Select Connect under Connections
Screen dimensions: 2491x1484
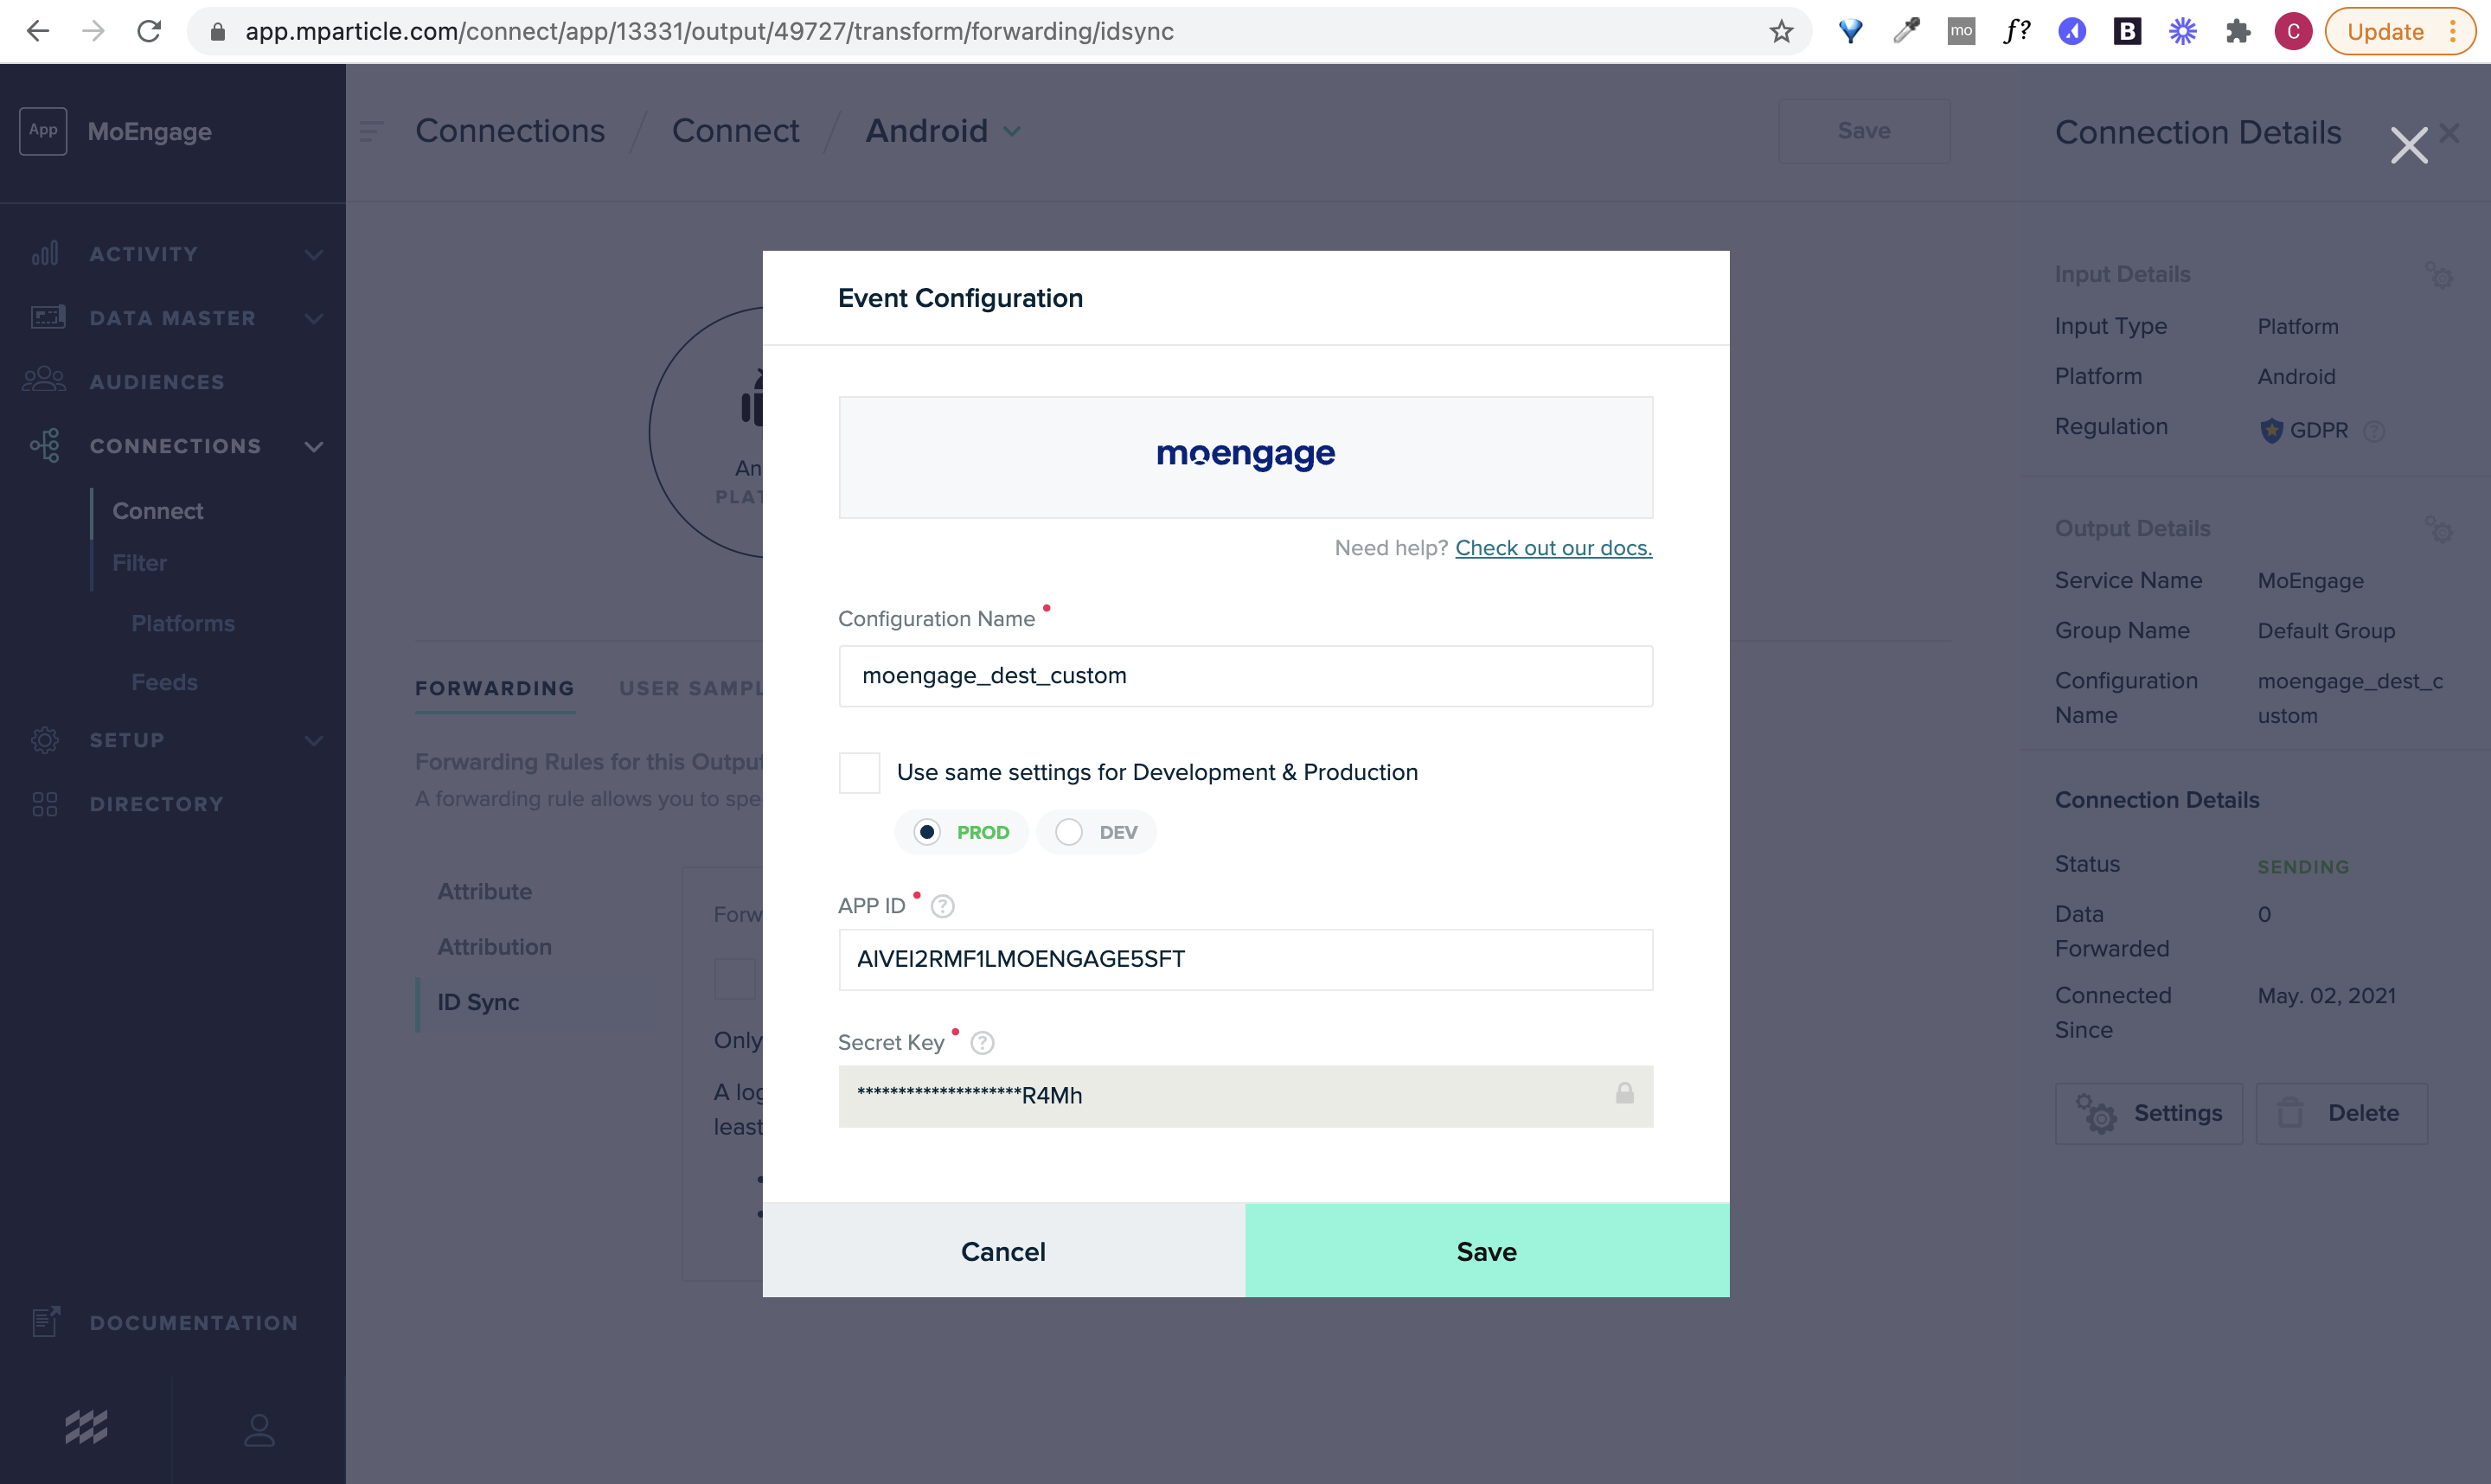pos(158,511)
